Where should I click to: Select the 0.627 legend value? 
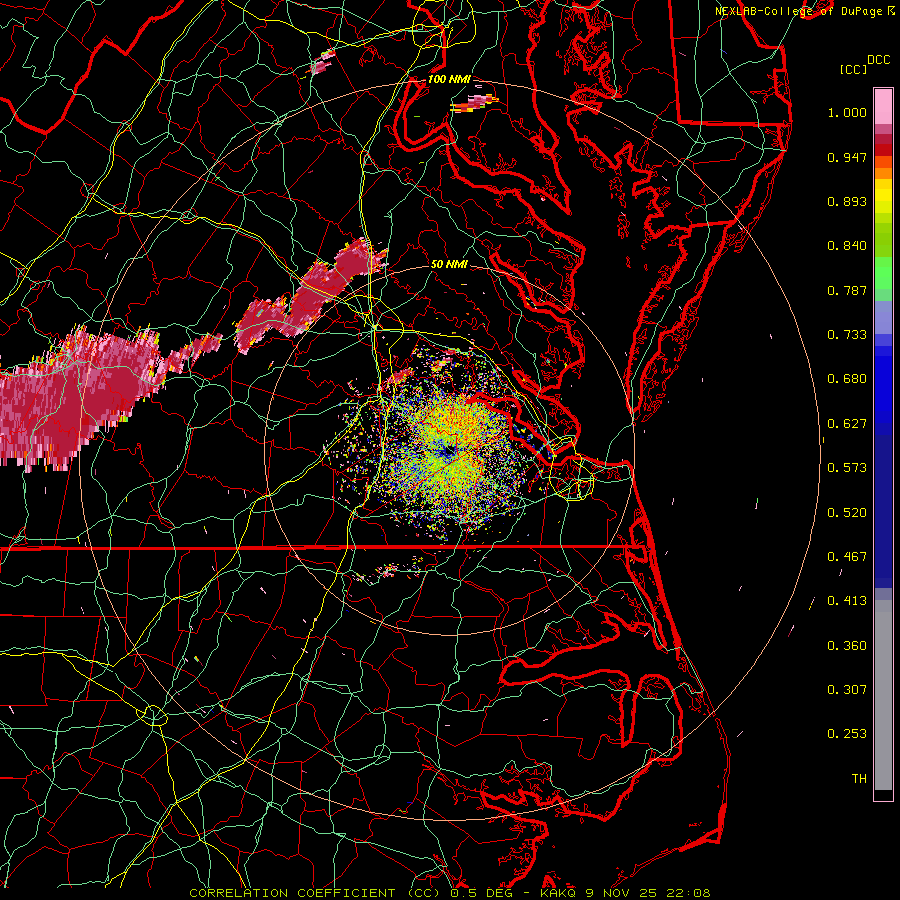coord(847,424)
